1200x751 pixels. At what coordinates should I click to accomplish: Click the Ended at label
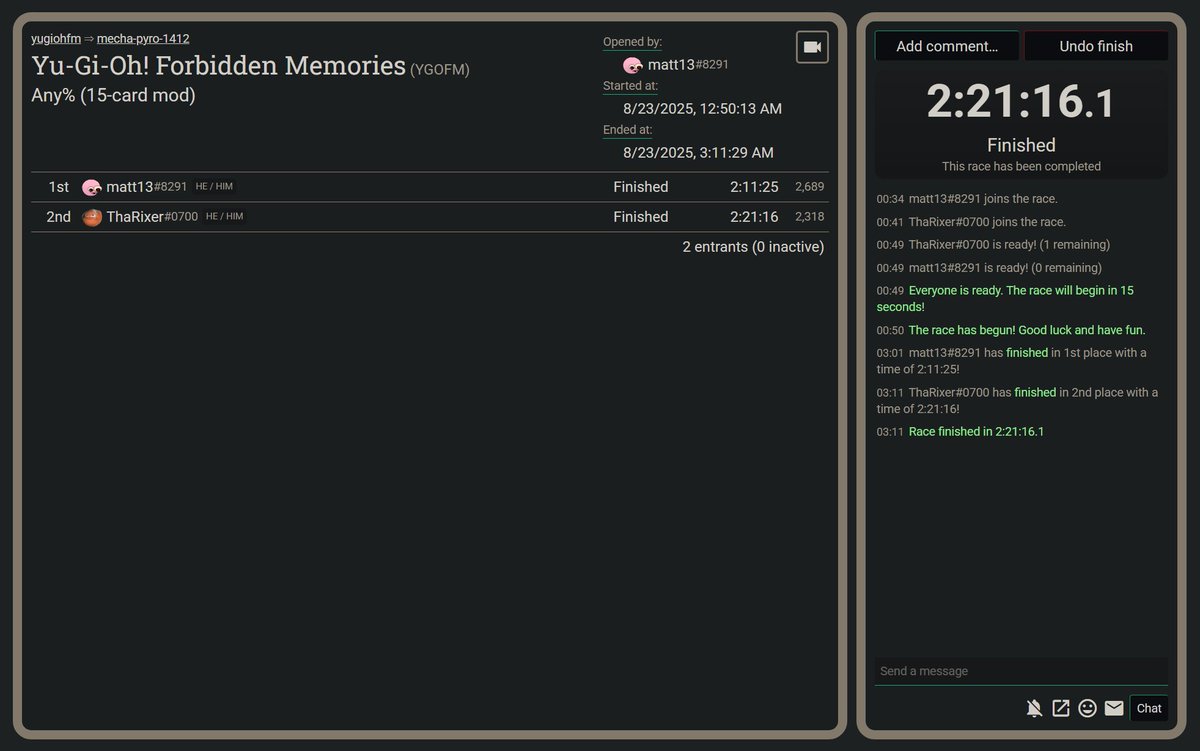click(x=627, y=130)
